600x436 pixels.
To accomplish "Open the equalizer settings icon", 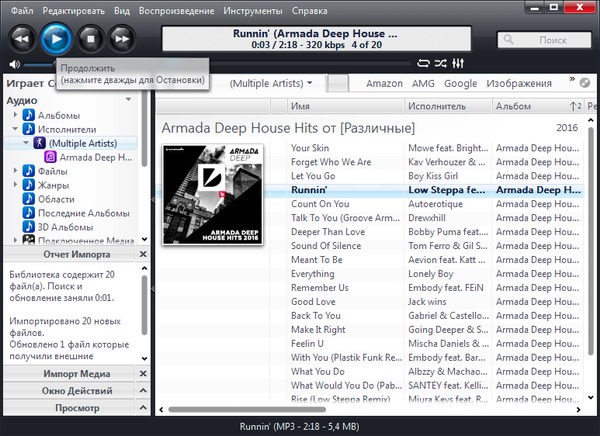I will click(x=457, y=64).
